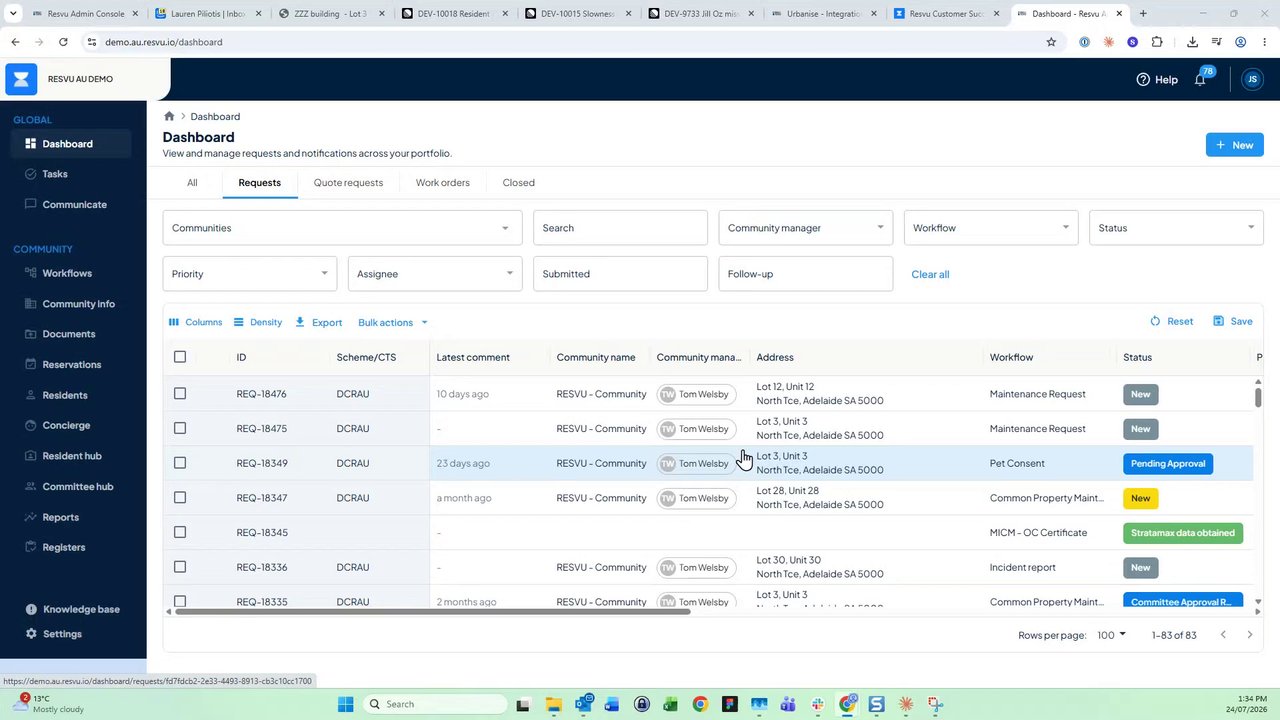The height and width of the screenshot is (720, 1280).
Task: Click the Clear all filters link
Action: point(930,274)
